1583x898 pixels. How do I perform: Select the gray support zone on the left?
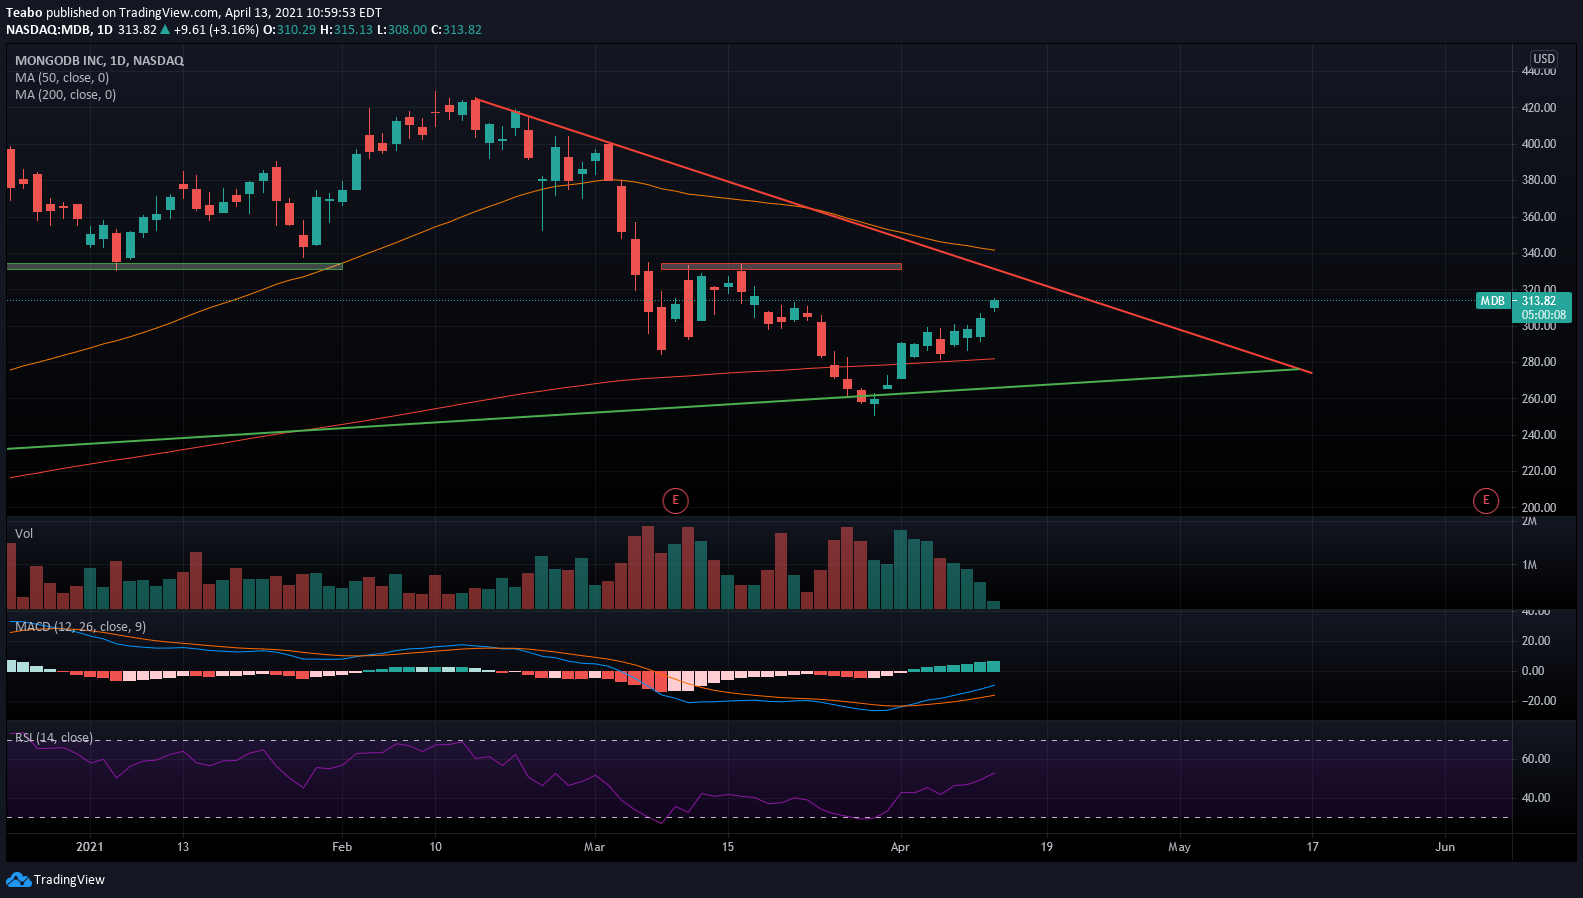pyautogui.click(x=175, y=266)
